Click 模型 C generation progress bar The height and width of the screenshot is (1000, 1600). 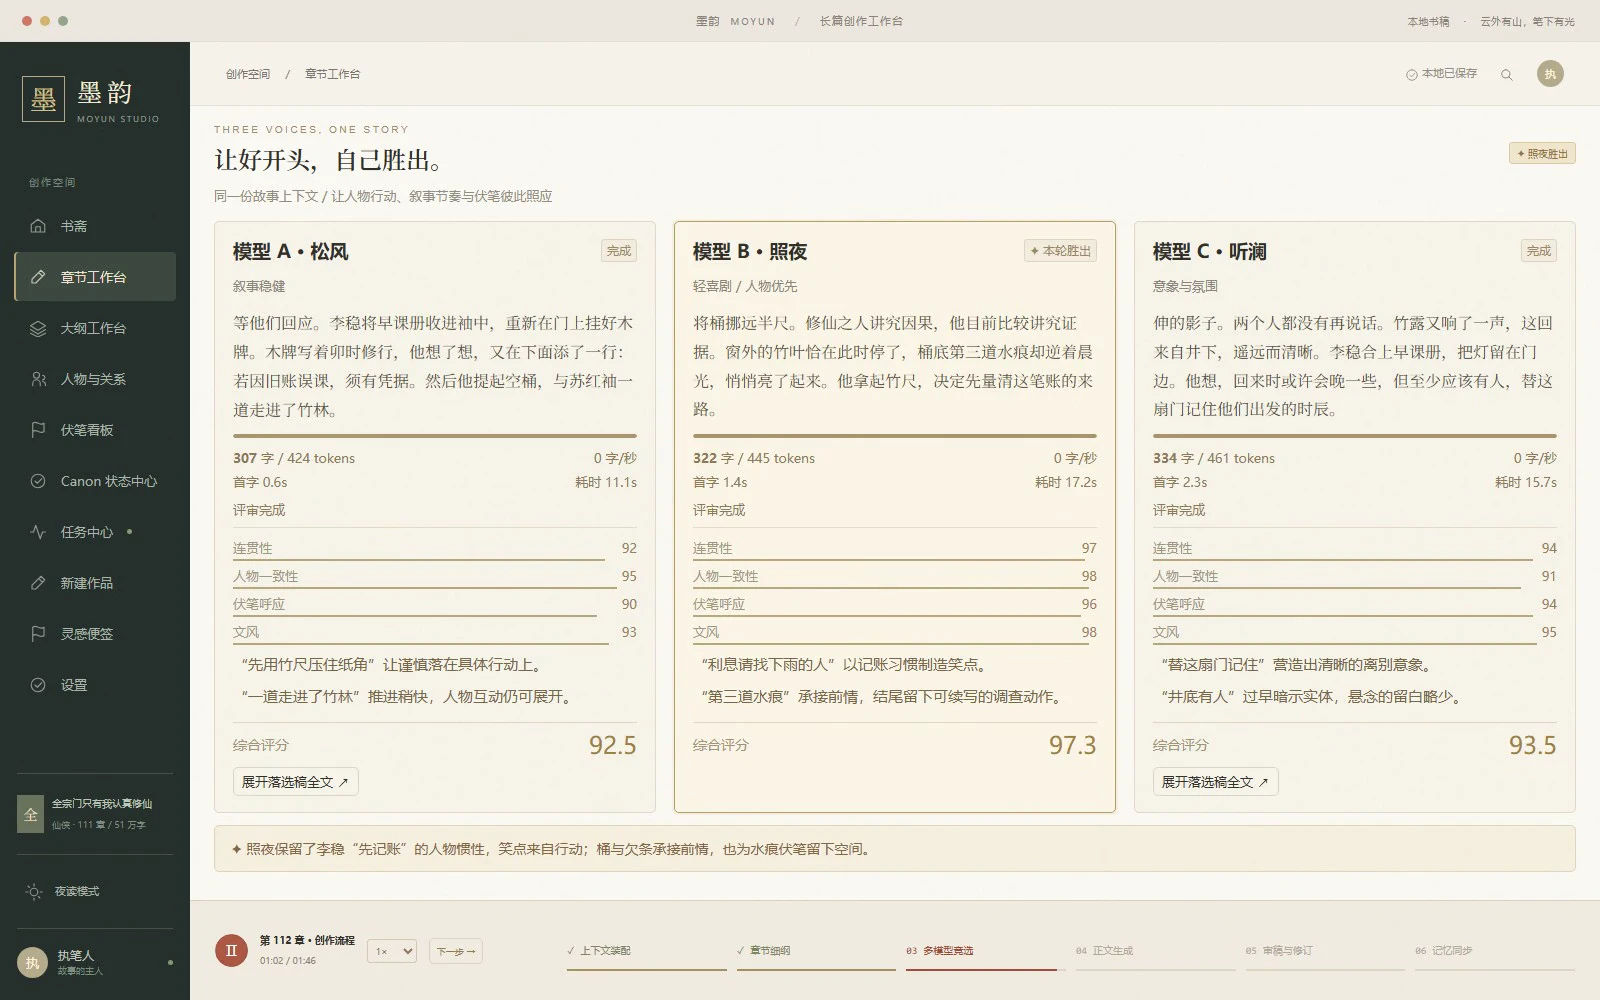(x=1355, y=436)
